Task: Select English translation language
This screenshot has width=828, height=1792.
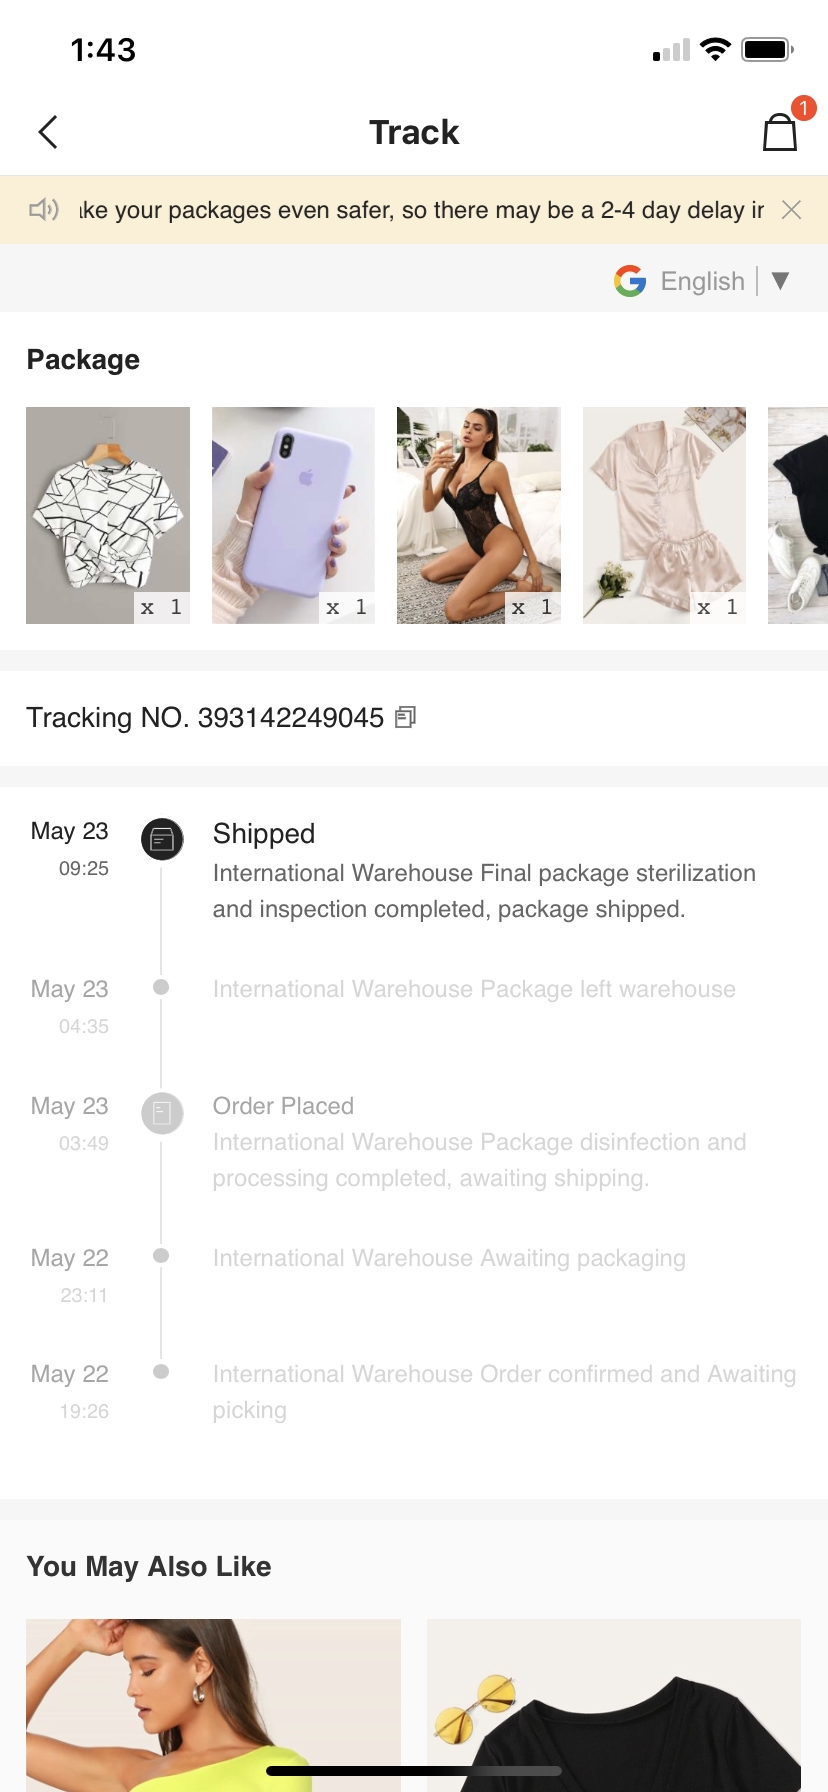Action: tap(703, 281)
